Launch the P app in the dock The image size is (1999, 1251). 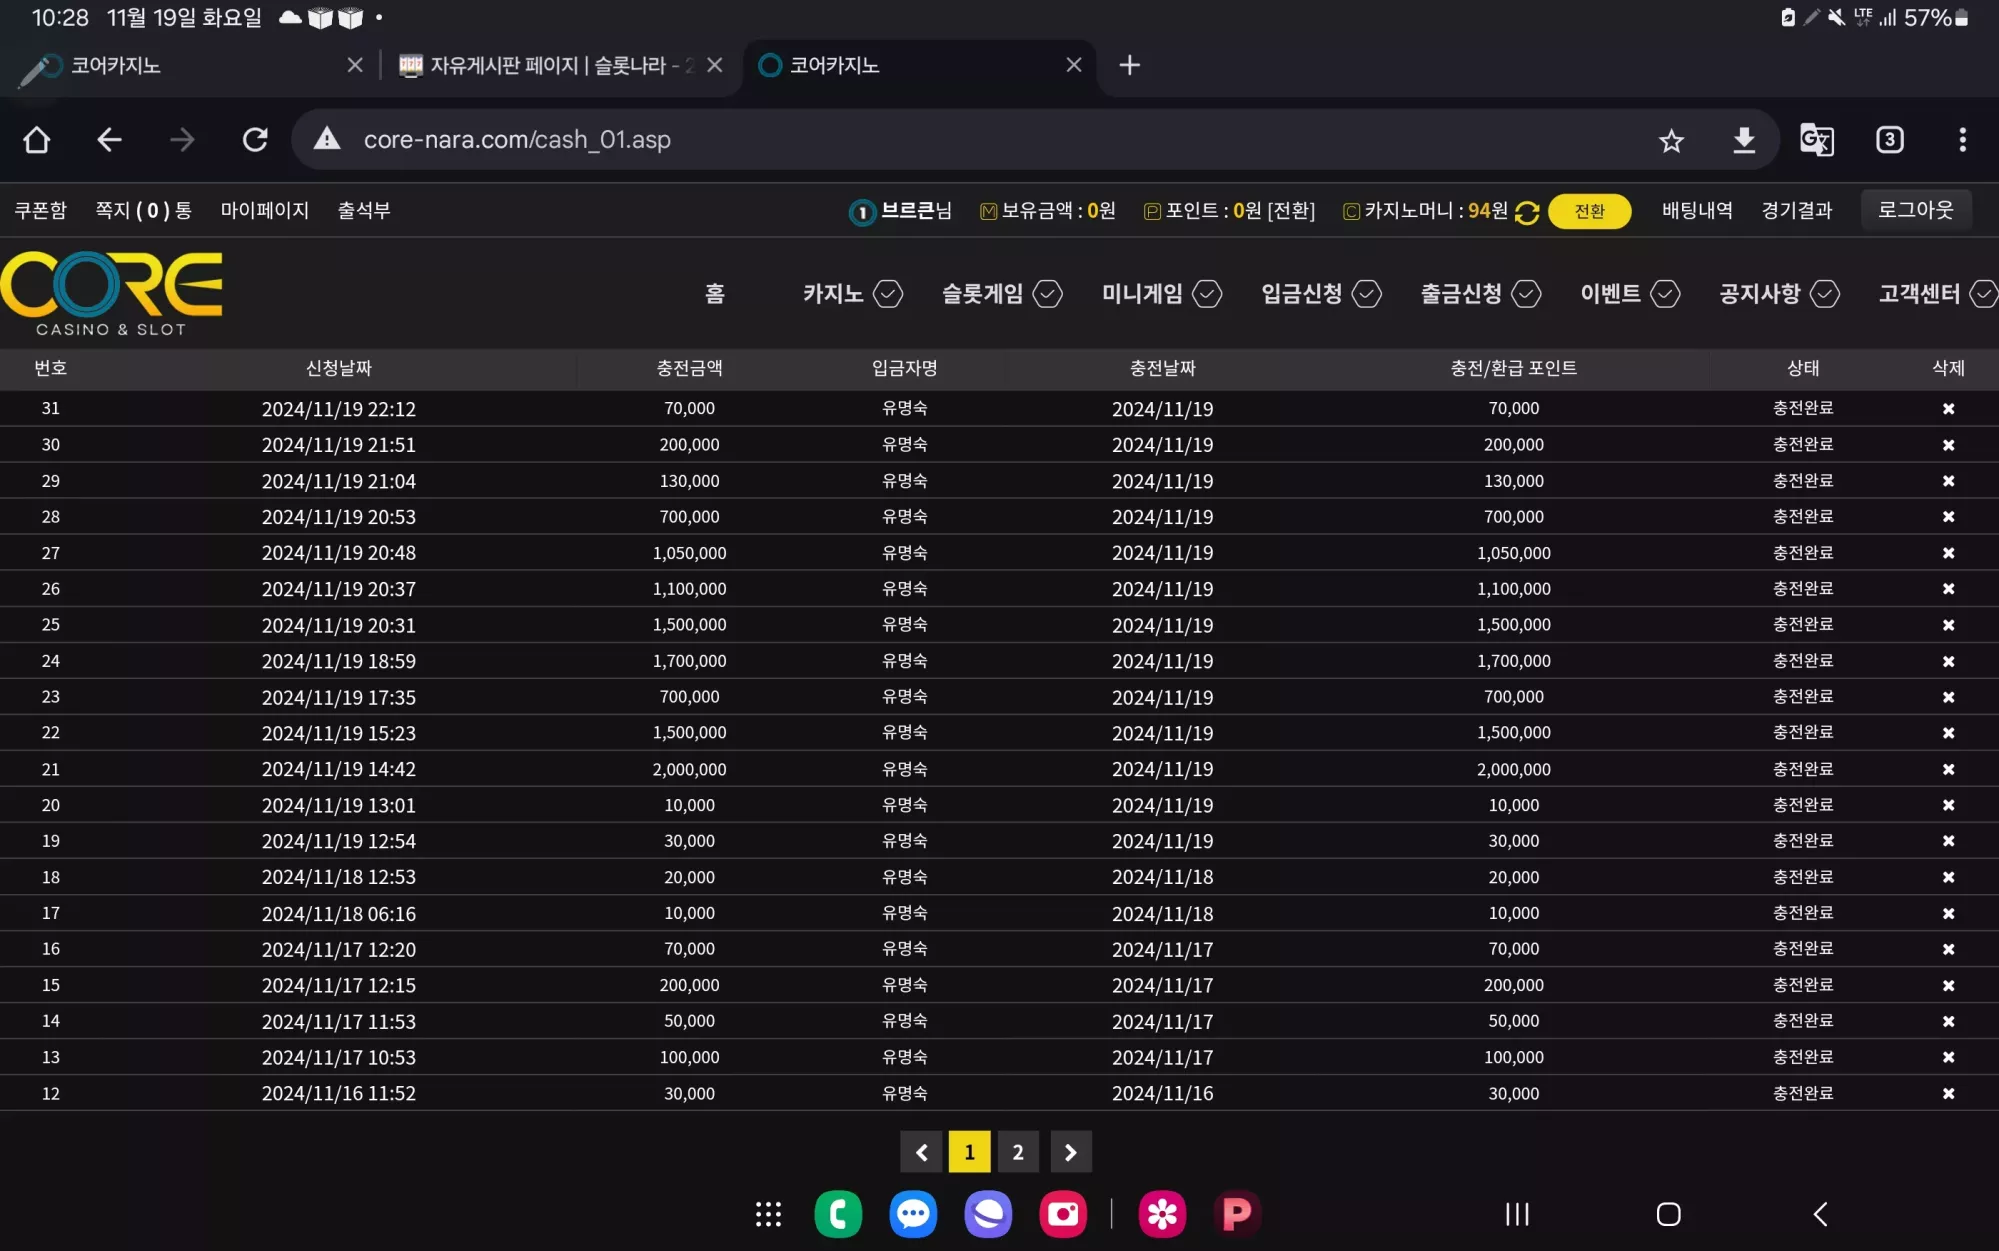pyautogui.click(x=1237, y=1214)
